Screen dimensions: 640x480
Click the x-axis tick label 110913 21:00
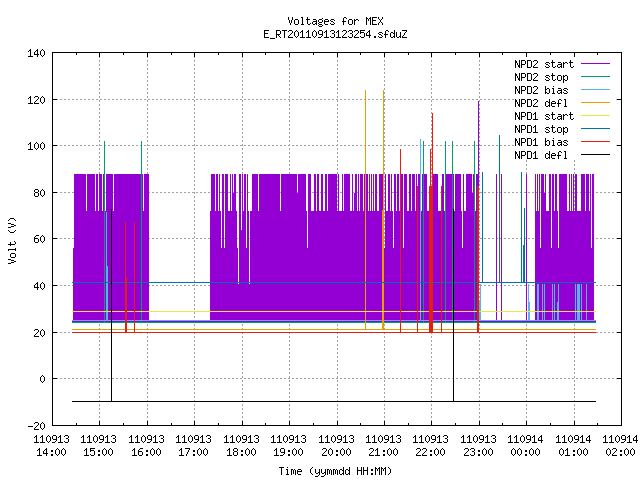coord(383,446)
